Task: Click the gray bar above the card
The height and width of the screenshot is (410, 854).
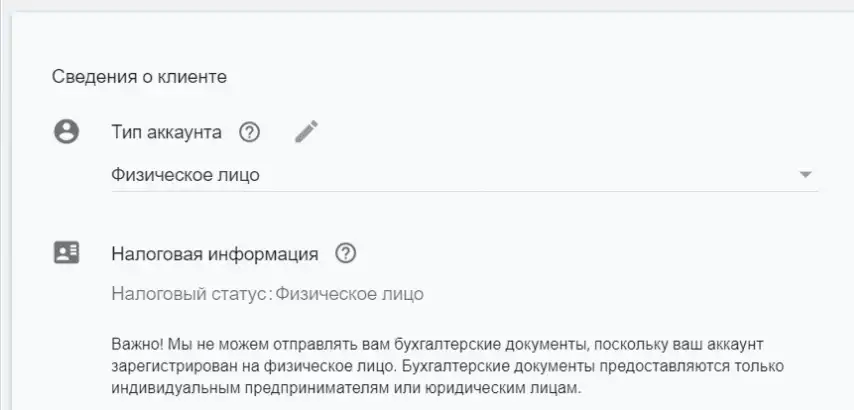Action: pyautogui.click(x=427, y=5)
